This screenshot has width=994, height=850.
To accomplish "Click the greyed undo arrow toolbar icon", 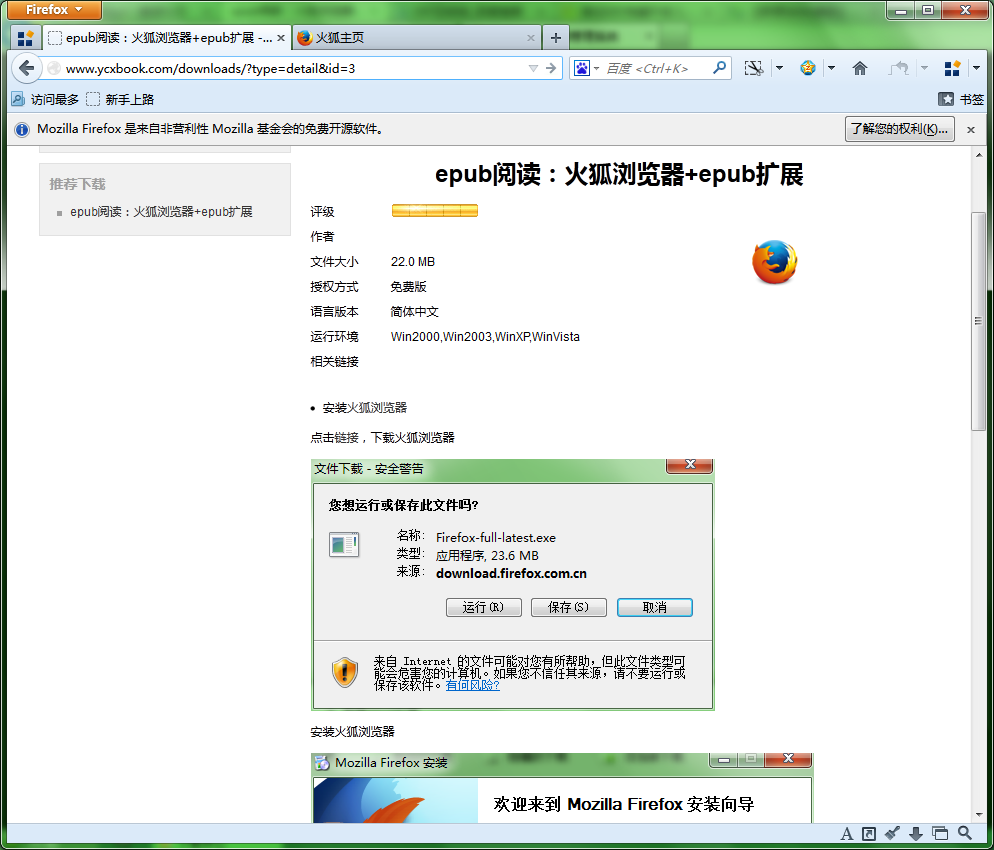I will [899, 68].
